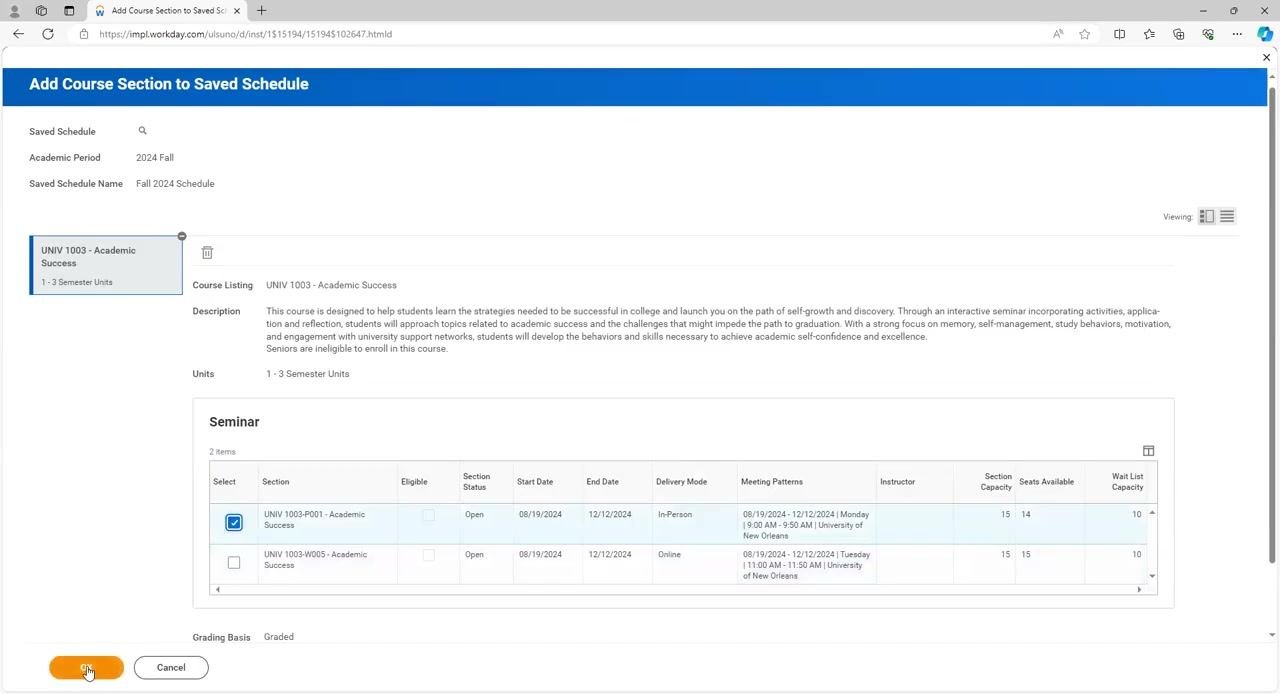Image resolution: width=1280 pixels, height=694 pixels.
Task: Open the browser workspaces icon
Action: pyautogui.click(x=41, y=11)
